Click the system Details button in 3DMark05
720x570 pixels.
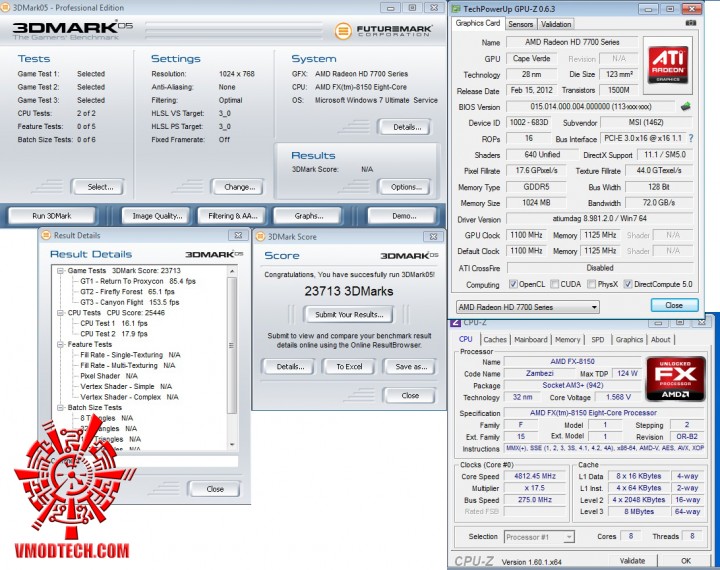(406, 127)
